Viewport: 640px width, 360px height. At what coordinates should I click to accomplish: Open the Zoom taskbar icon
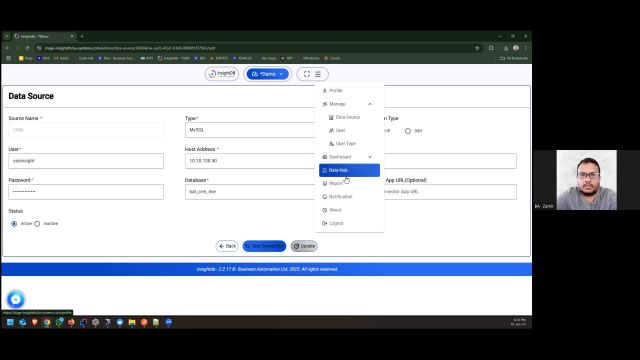pyautogui.click(x=169, y=322)
